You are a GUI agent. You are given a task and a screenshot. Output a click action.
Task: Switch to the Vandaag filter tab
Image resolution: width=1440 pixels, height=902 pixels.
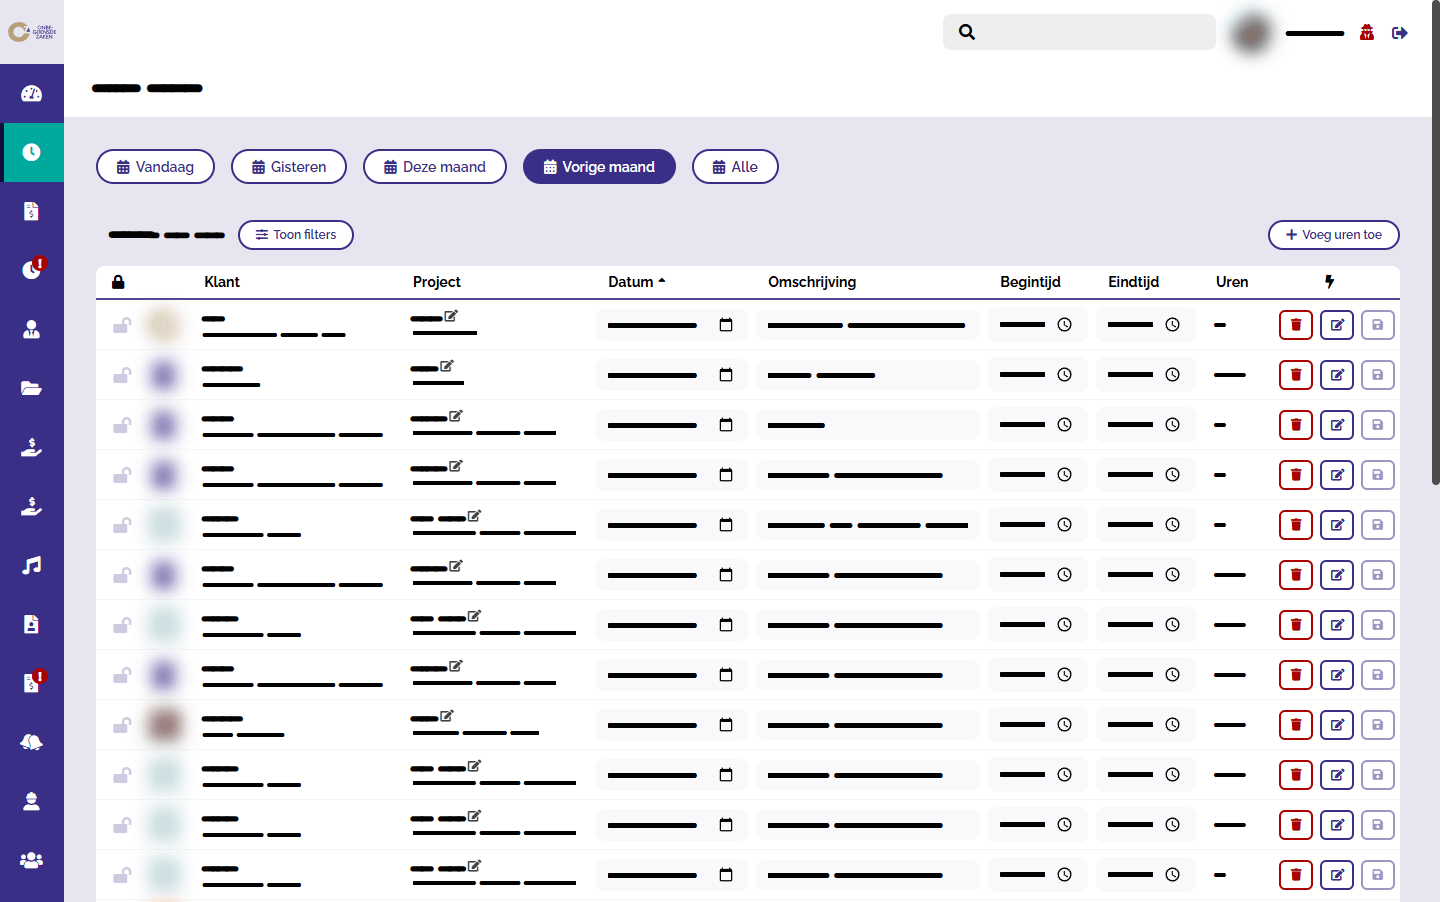(155, 166)
